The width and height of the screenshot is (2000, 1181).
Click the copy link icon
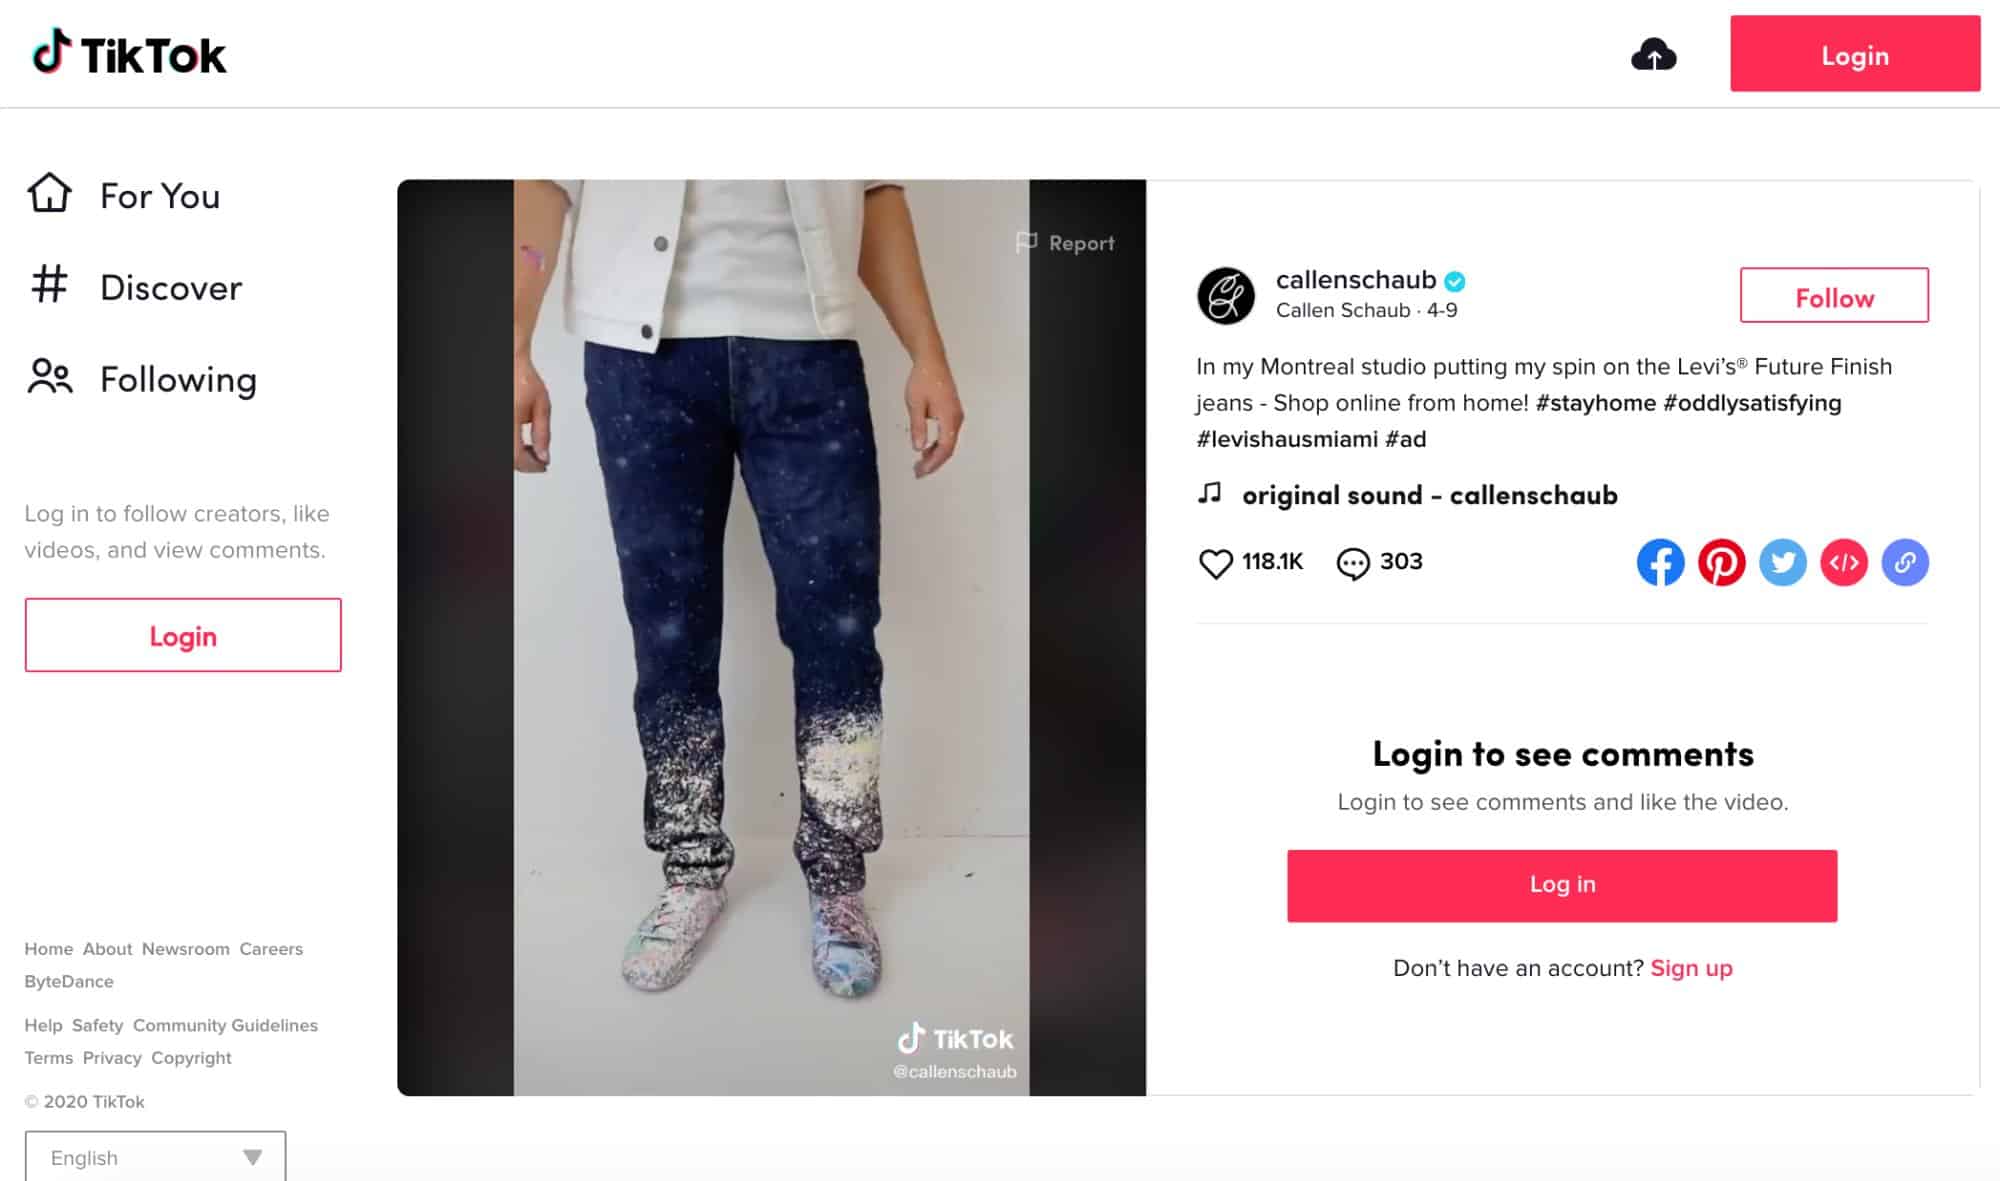coord(1906,561)
